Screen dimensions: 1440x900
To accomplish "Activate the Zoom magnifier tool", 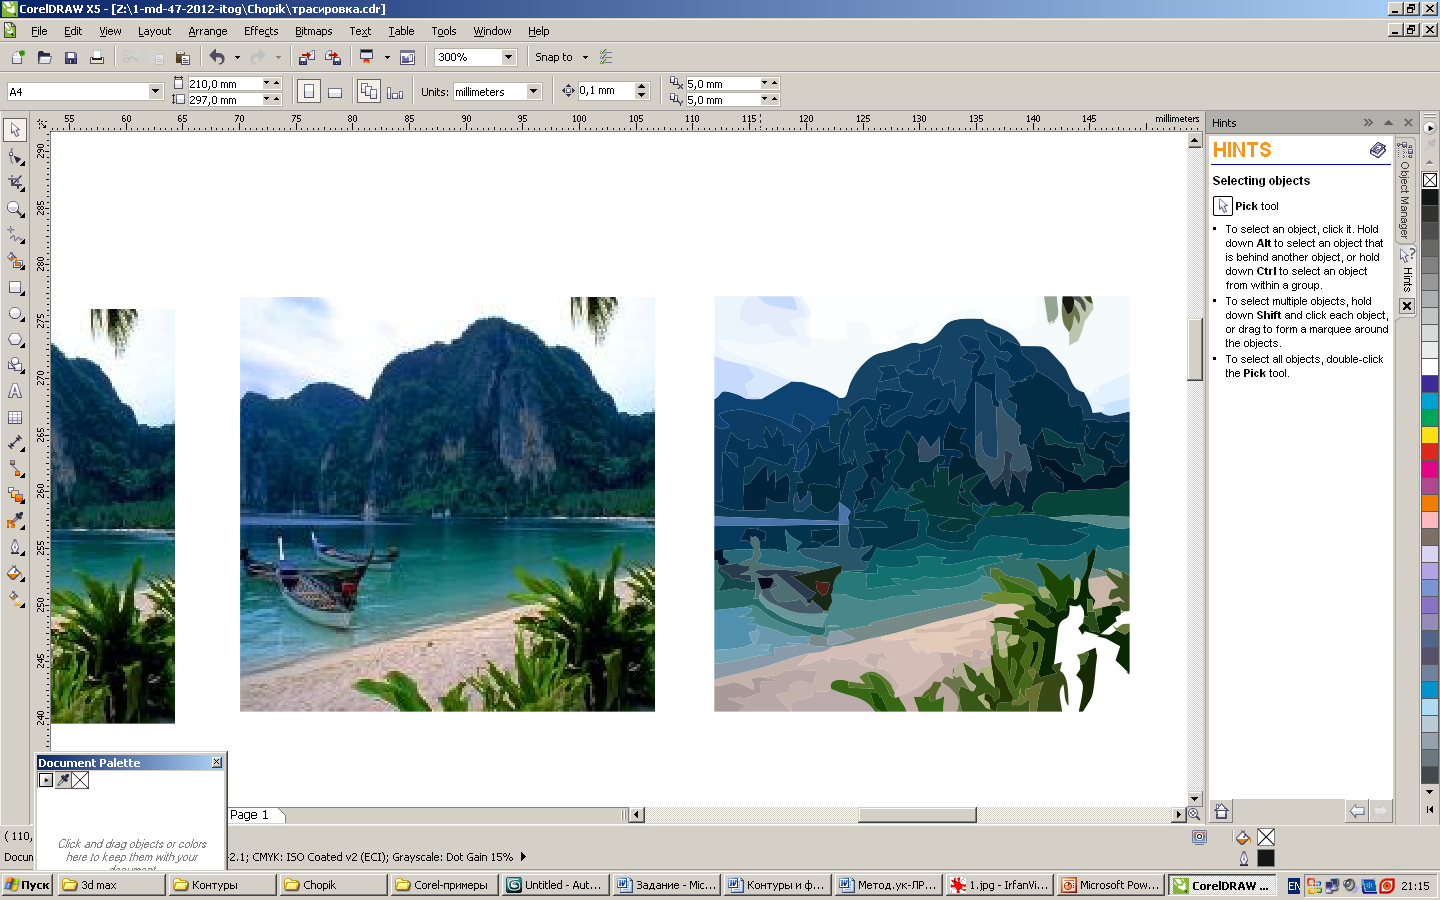I will tap(15, 209).
